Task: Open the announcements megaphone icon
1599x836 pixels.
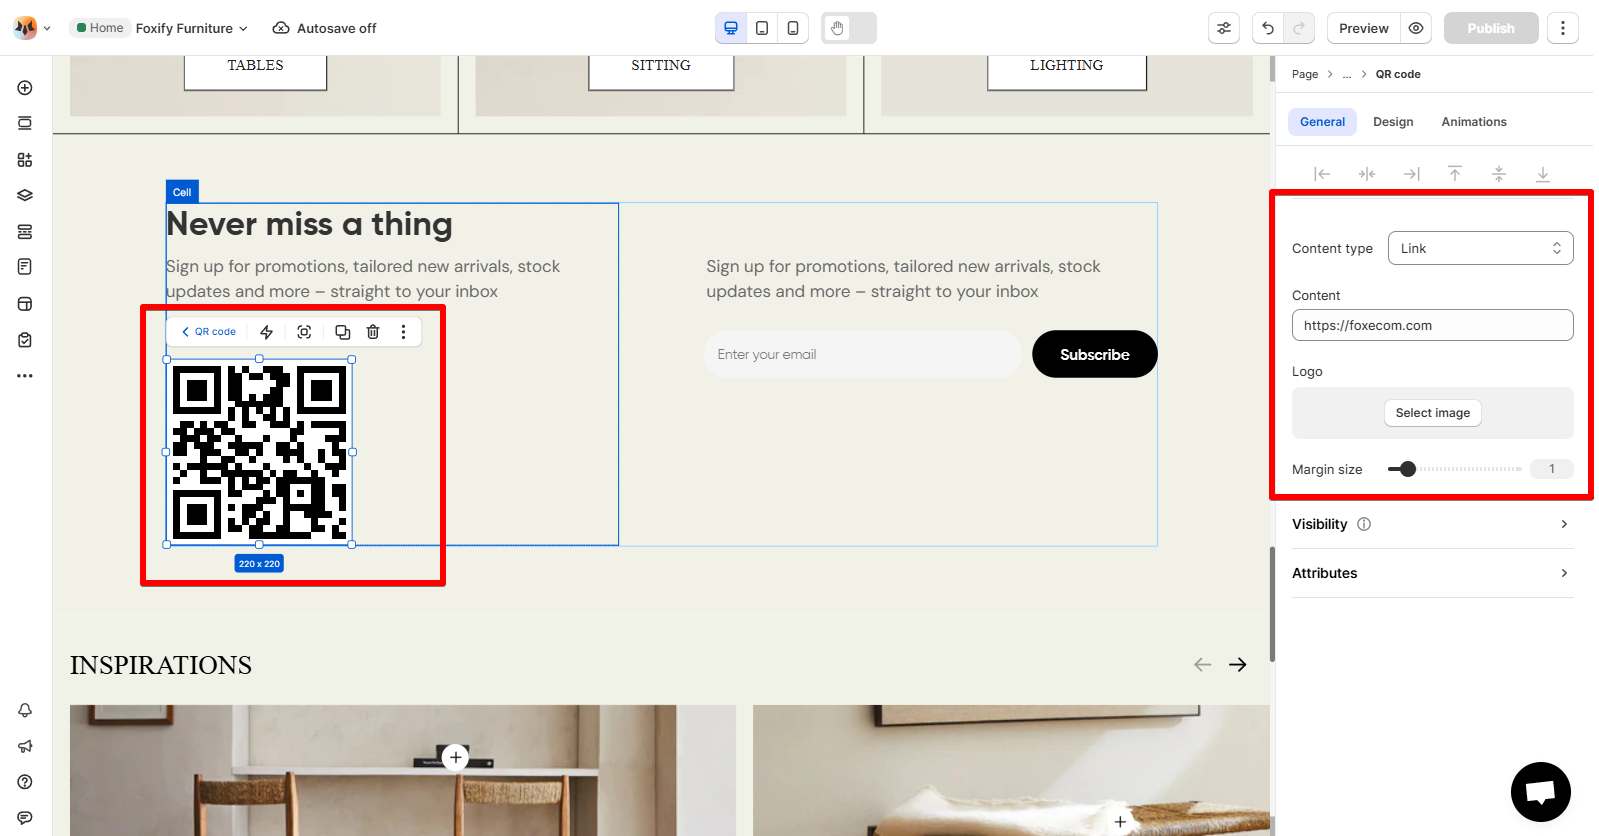Action: pyautogui.click(x=25, y=746)
